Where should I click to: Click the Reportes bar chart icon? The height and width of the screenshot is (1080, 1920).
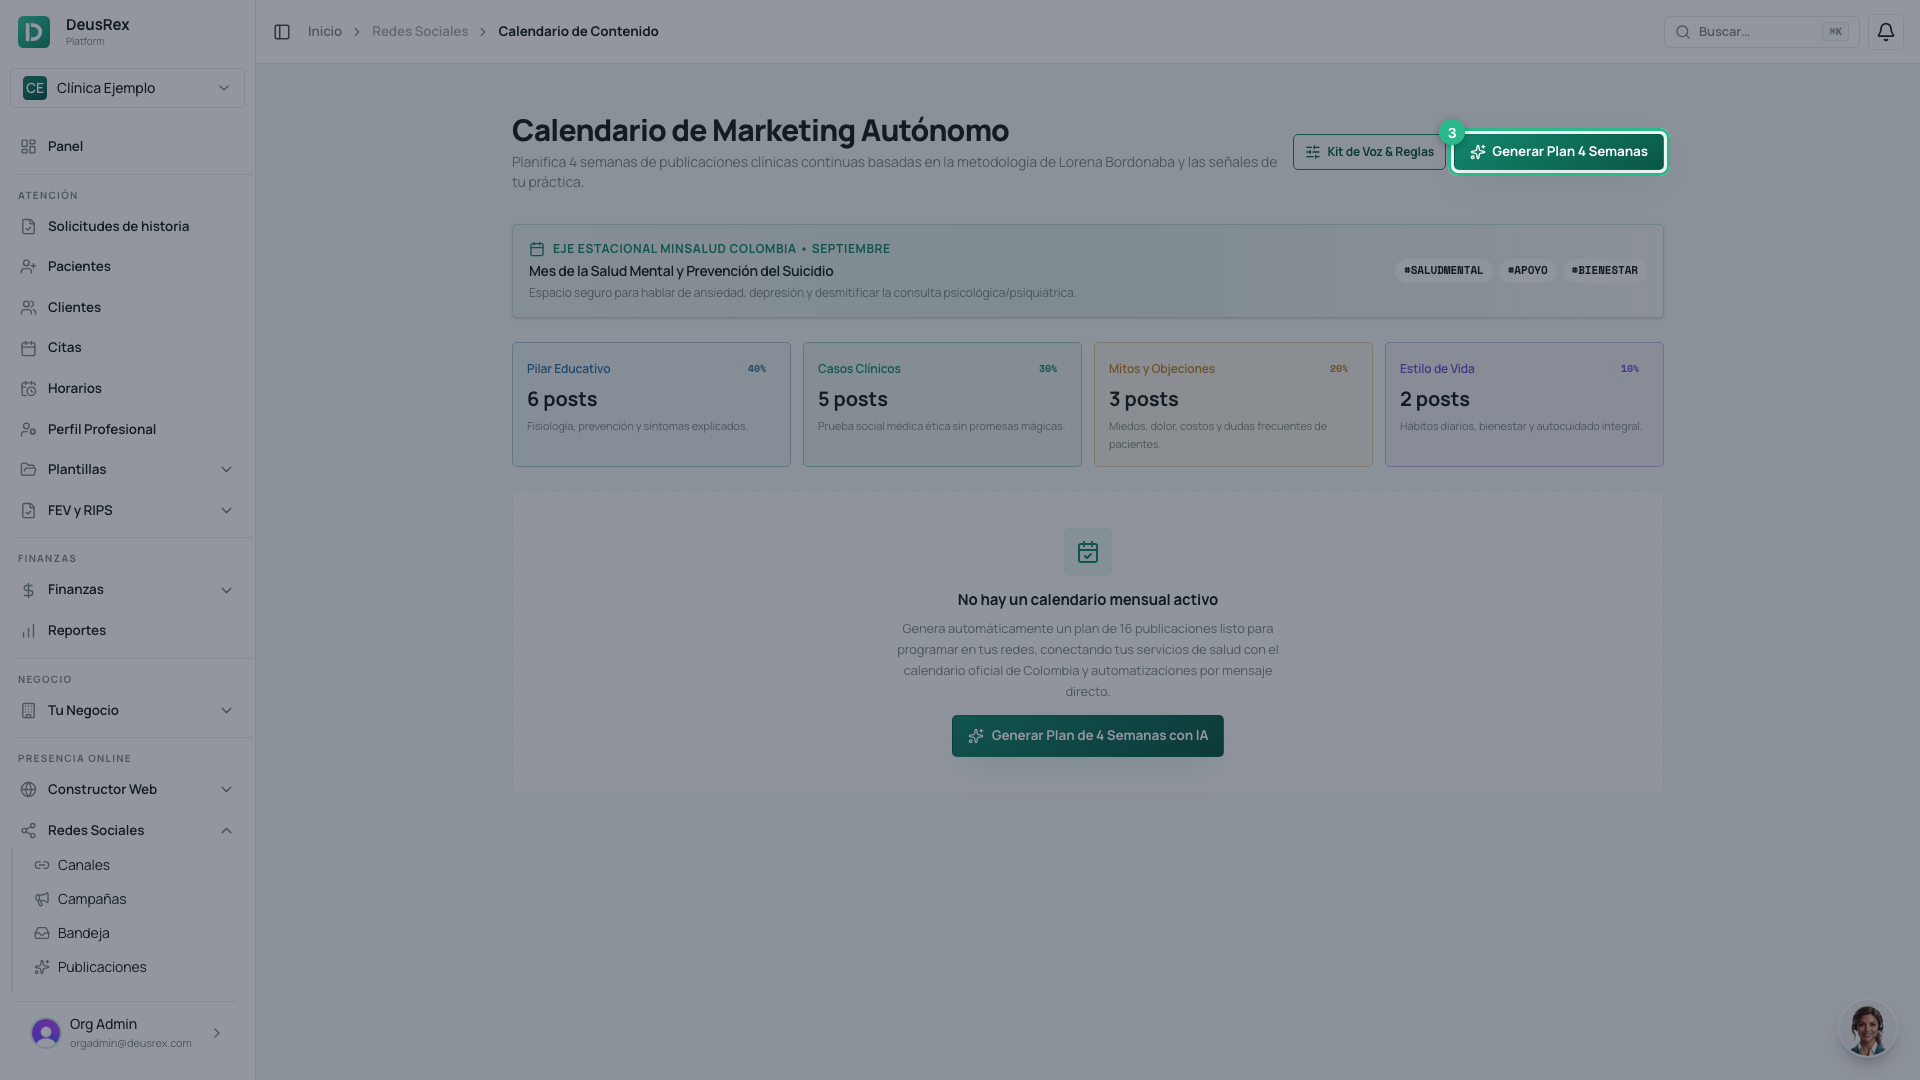tap(28, 631)
